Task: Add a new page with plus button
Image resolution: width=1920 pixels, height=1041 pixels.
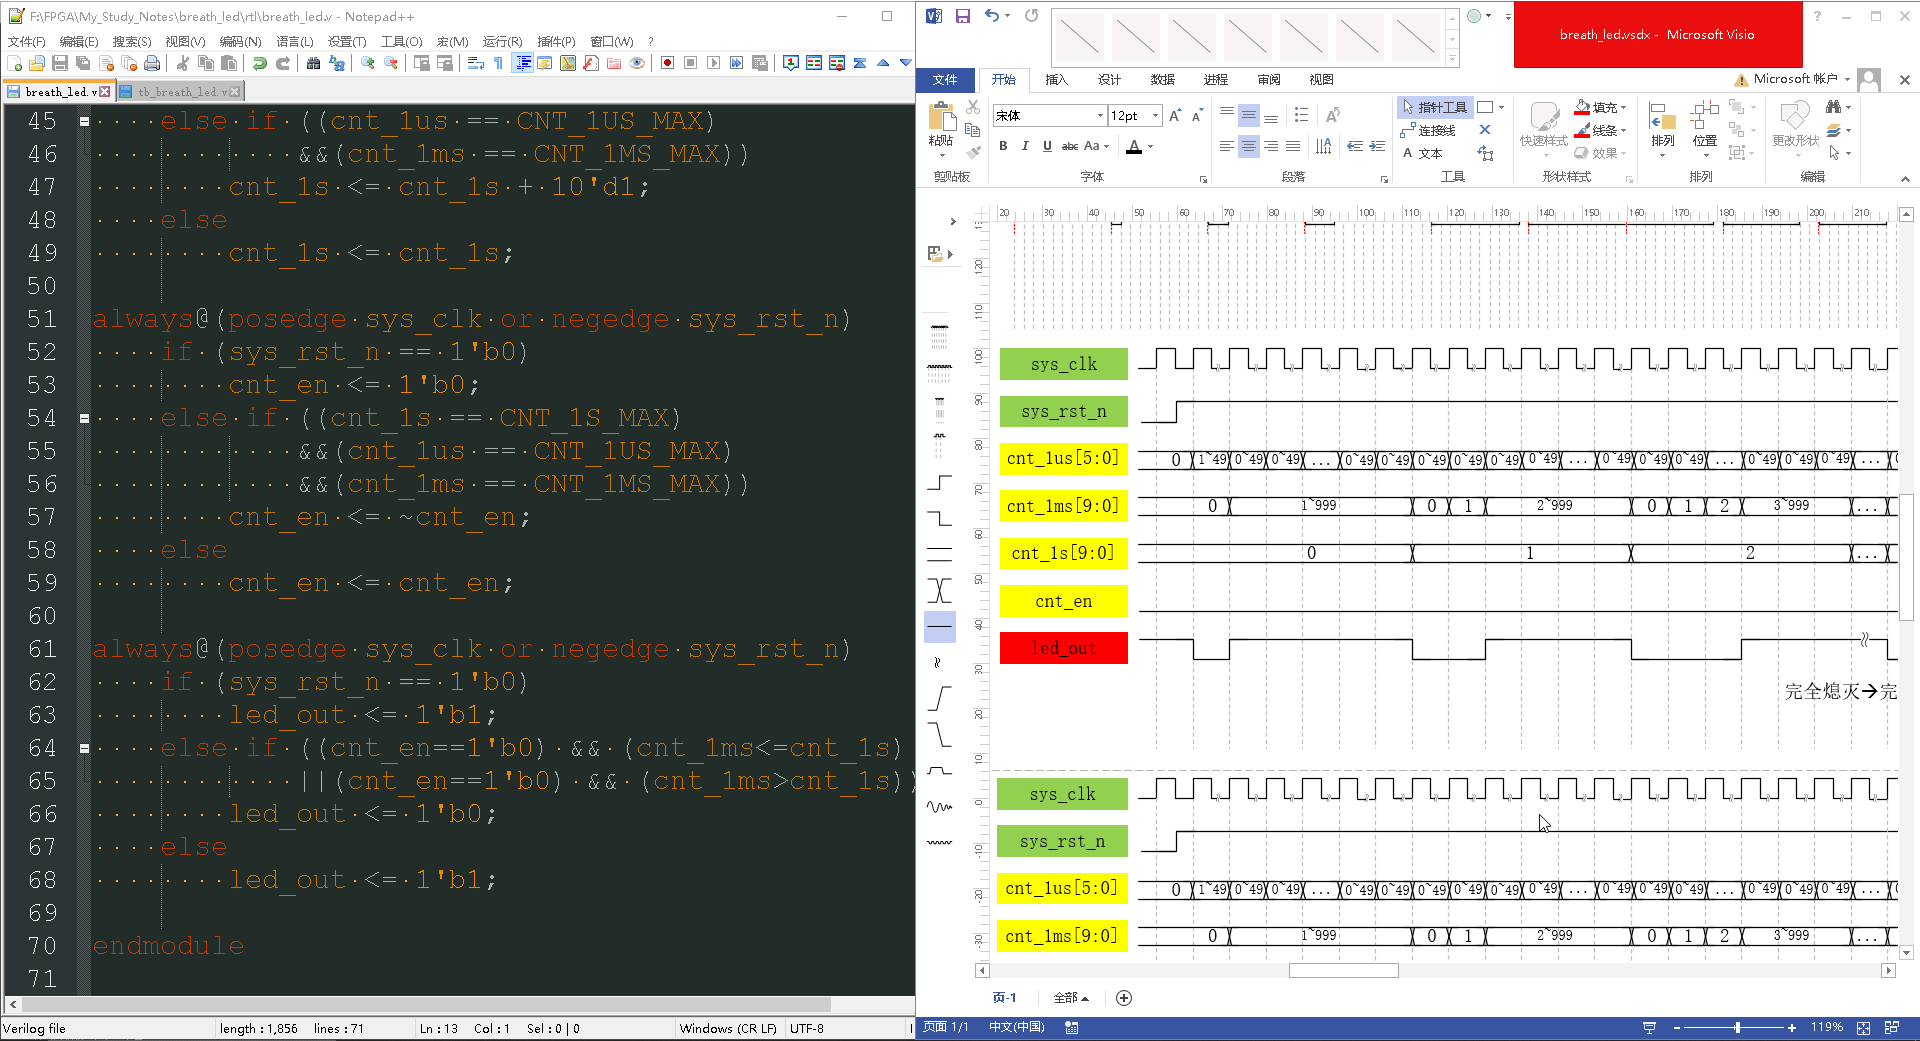Action: tap(1124, 998)
